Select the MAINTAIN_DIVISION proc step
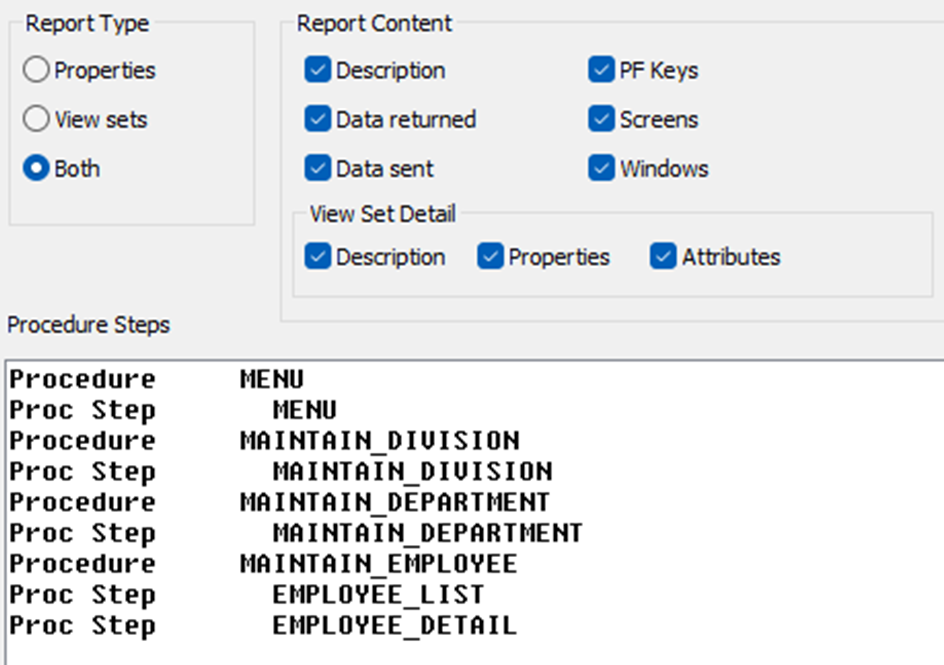944x665 pixels. 476,471
